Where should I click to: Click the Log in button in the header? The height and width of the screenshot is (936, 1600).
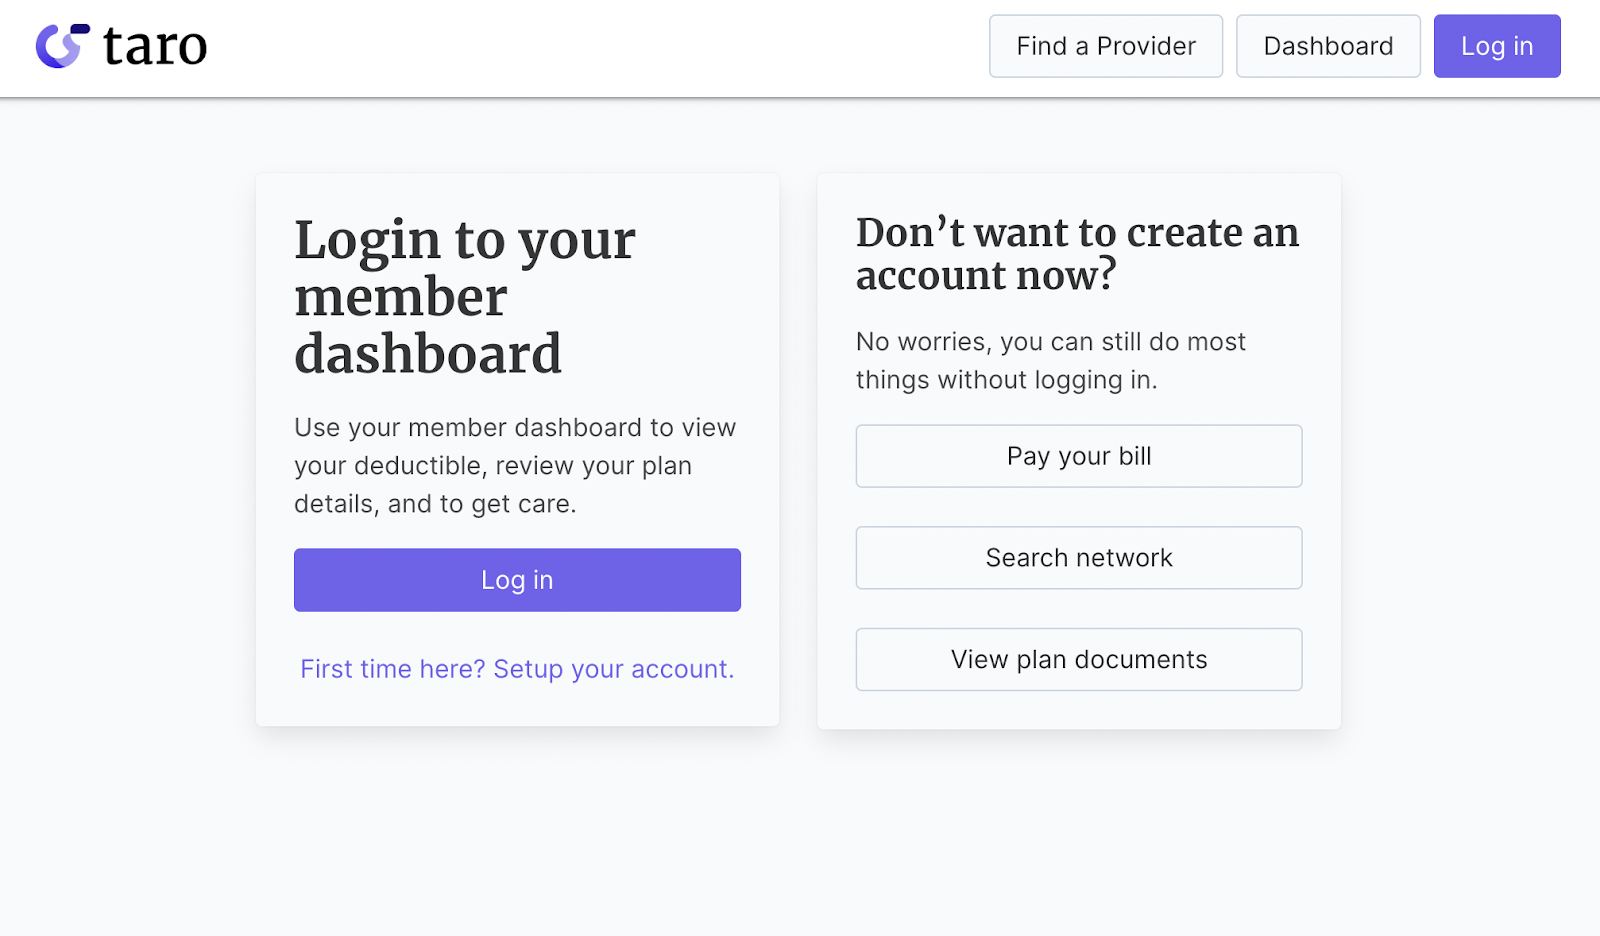pyautogui.click(x=1496, y=45)
